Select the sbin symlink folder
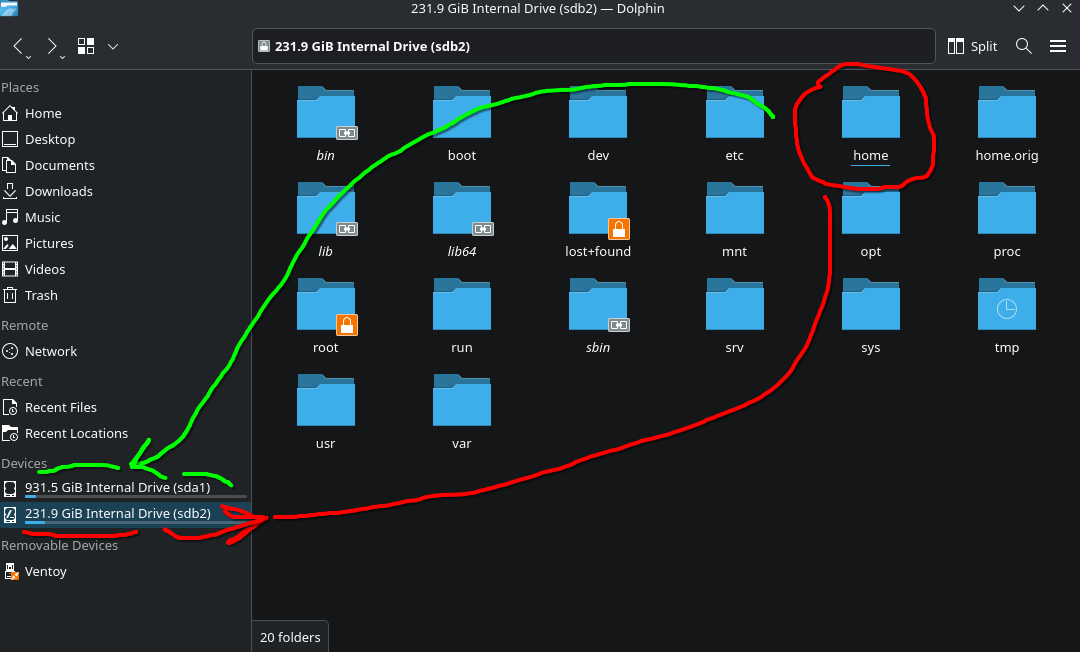The height and width of the screenshot is (652, 1080). (598, 317)
